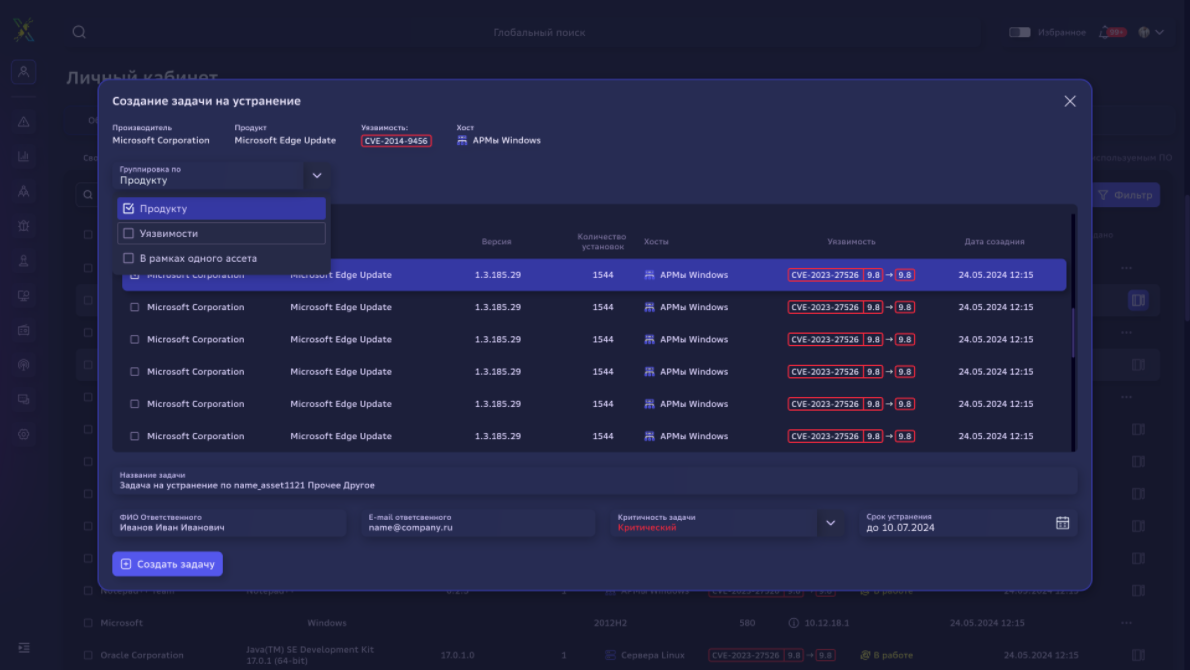This screenshot has height=670, width=1190.
Task: Click the info icon beside 10.12.18.1
Action: 793,623
